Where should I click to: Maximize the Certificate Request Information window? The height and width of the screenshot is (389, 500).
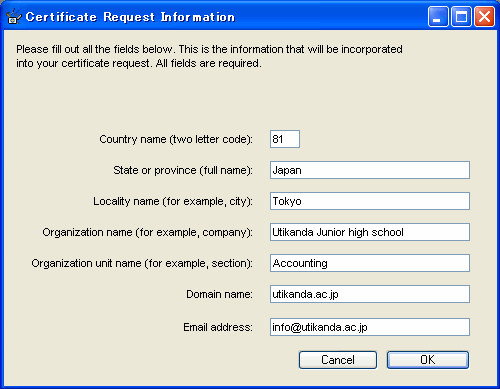(x=461, y=16)
